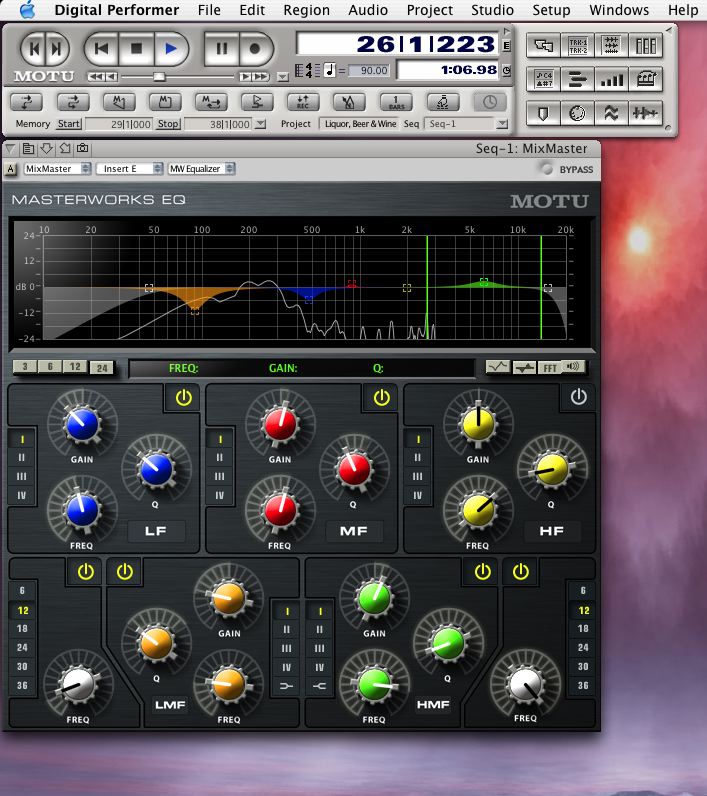Image resolution: width=707 pixels, height=796 pixels.
Task: Toggle the LF band power button
Action: coord(183,397)
